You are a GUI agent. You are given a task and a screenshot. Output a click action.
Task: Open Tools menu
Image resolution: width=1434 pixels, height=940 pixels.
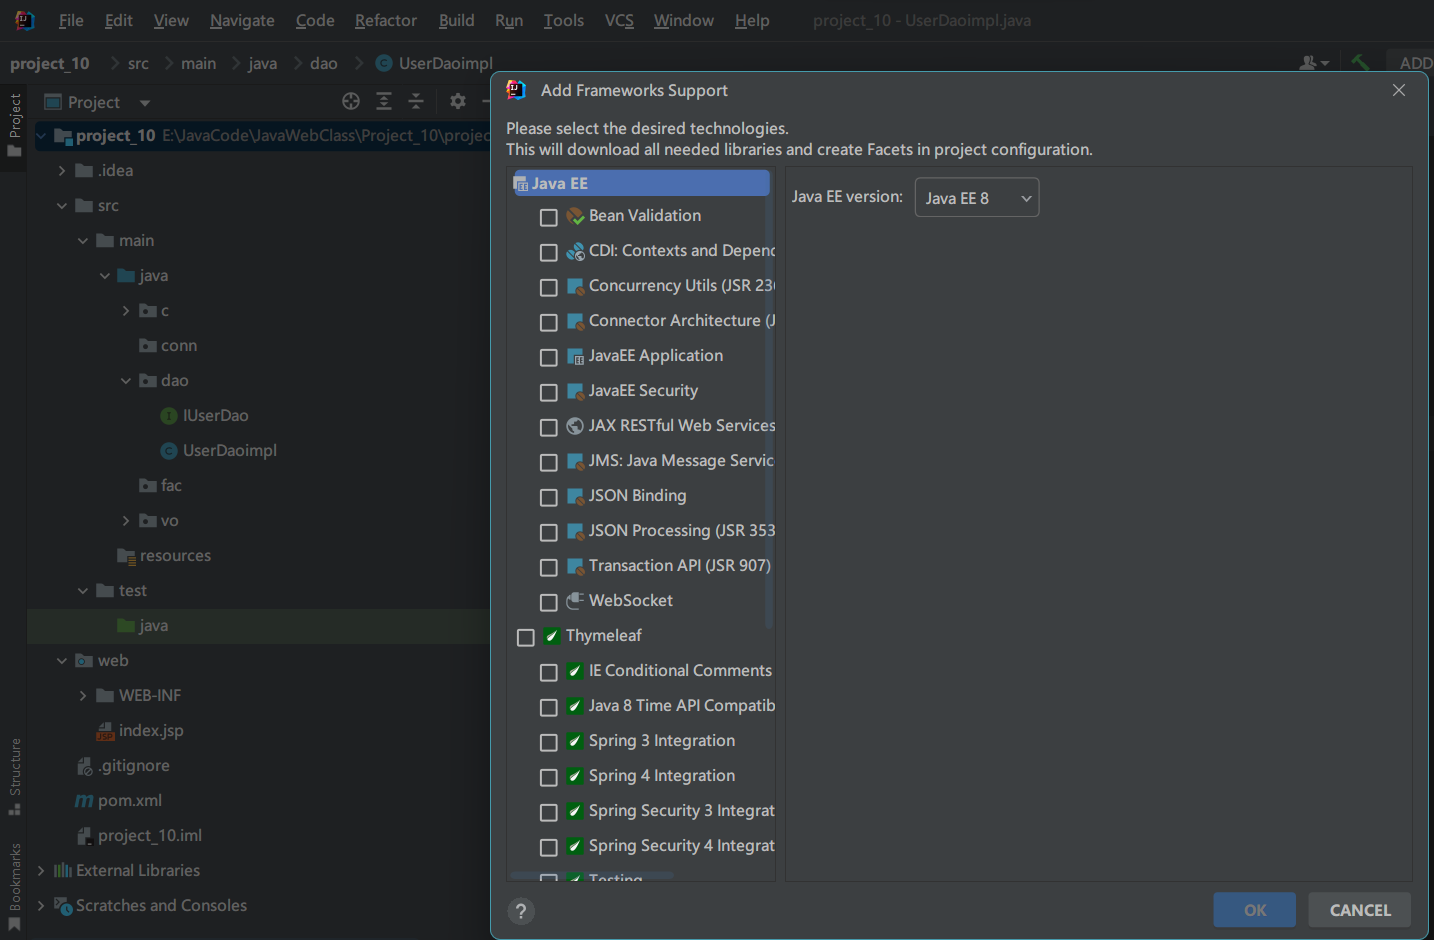click(x=563, y=20)
